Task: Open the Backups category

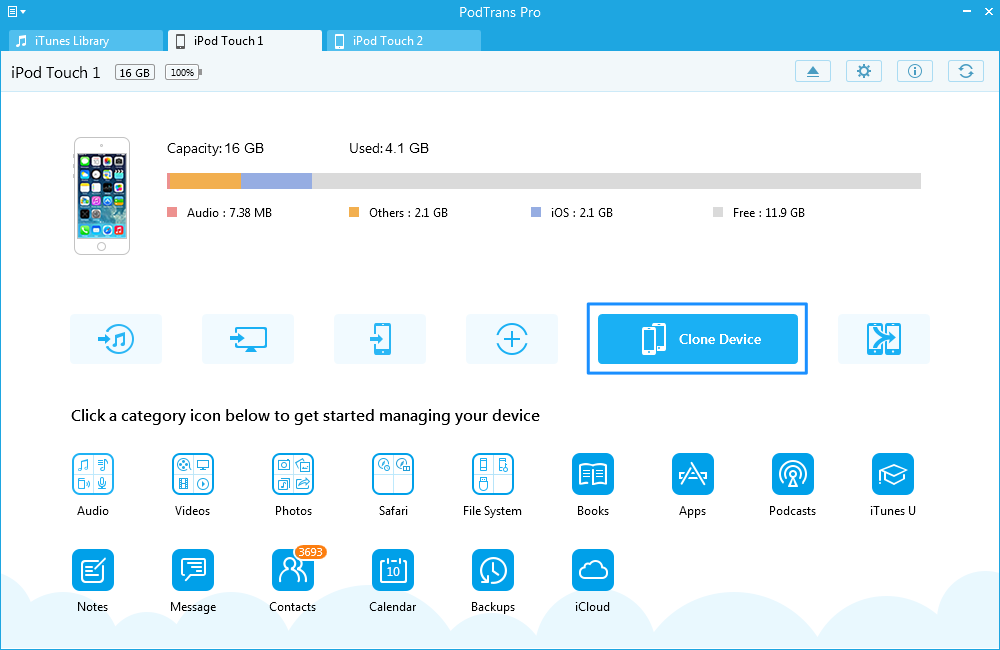Action: pyautogui.click(x=493, y=571)
